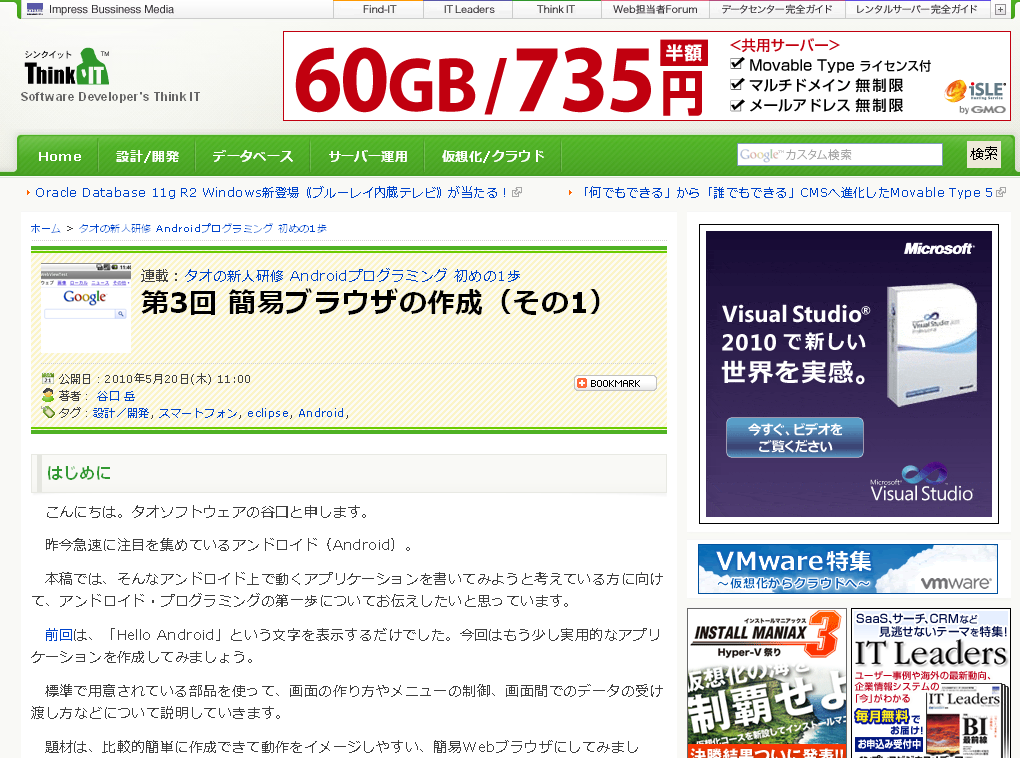Go to Home in the green navigation
This screenshot has width=1020, height=758.
click(60, 156)
